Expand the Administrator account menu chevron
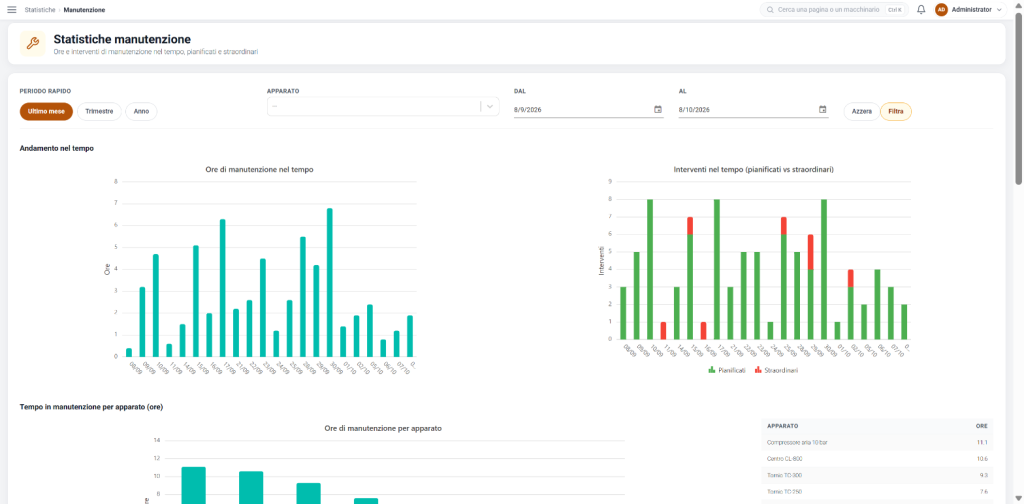 click(x=999, y=10)
